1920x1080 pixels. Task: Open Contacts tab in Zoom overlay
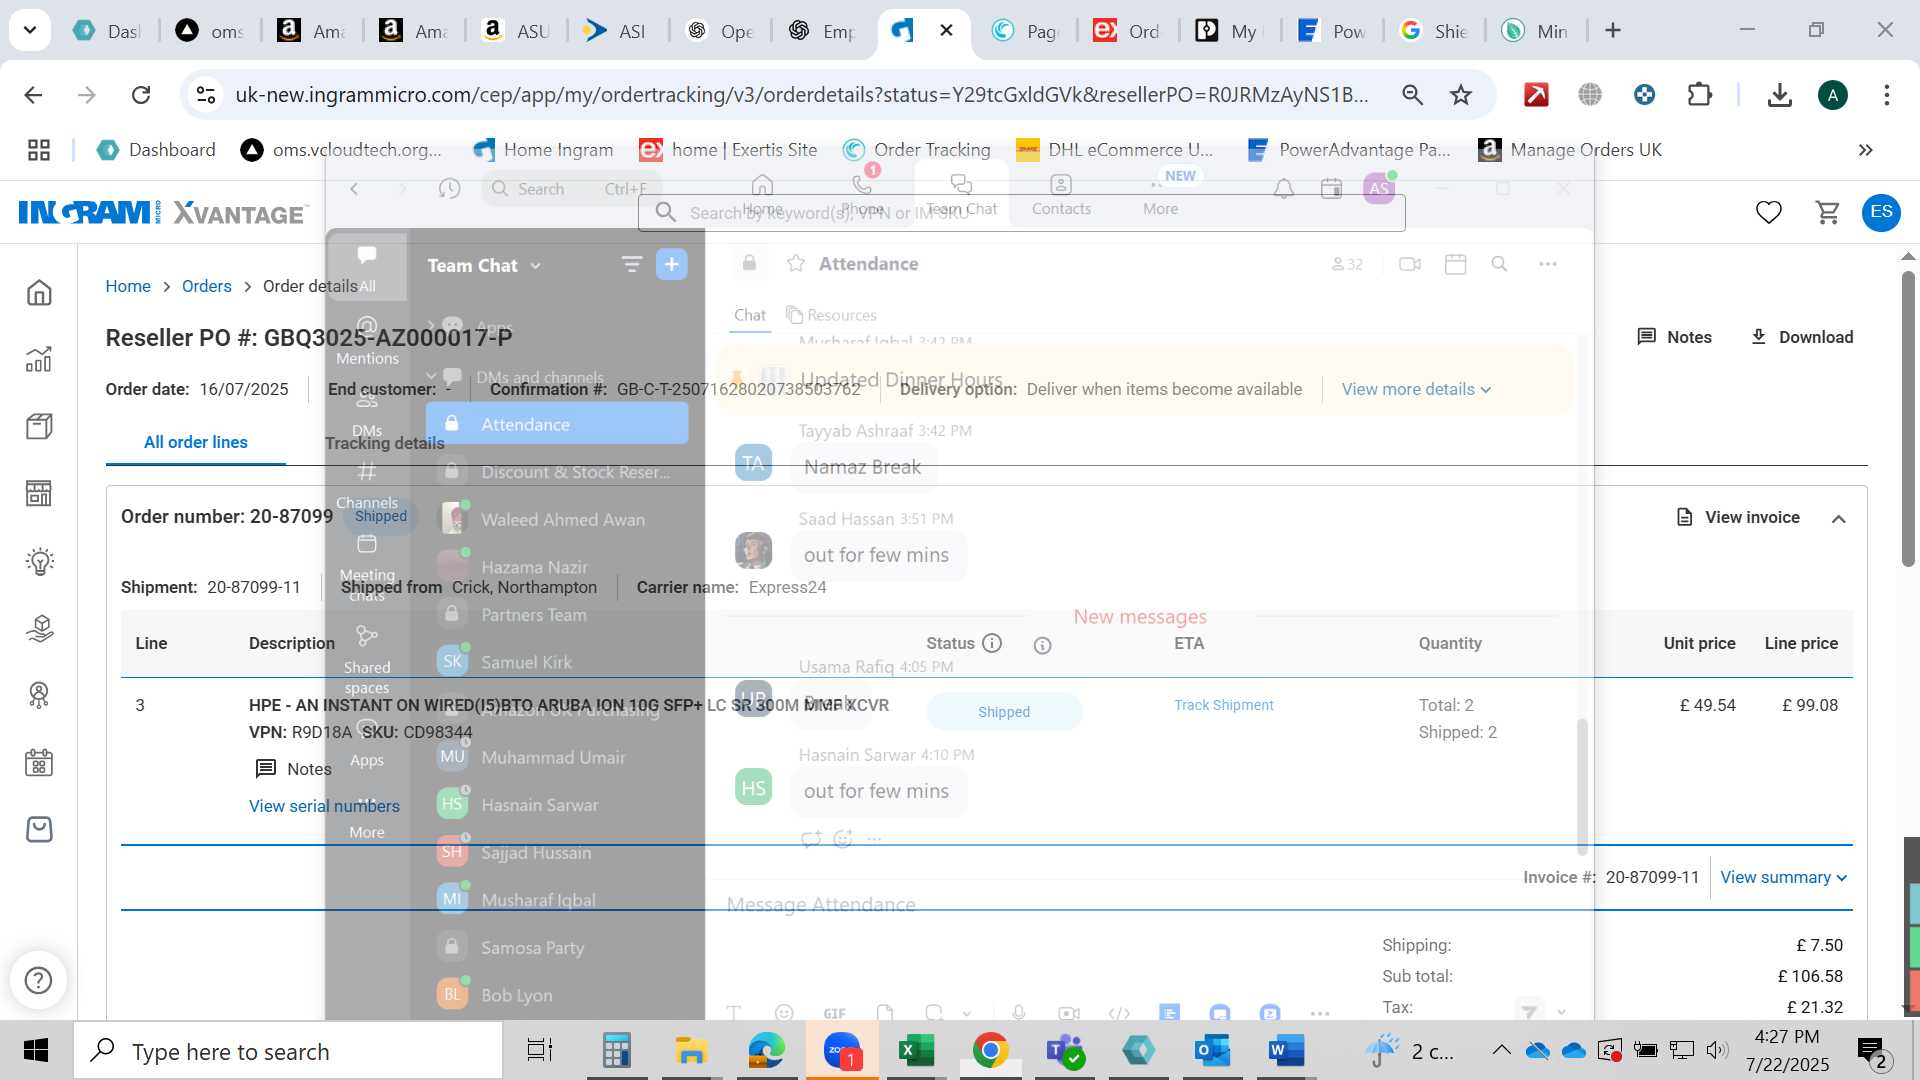tap(1061, 194)
